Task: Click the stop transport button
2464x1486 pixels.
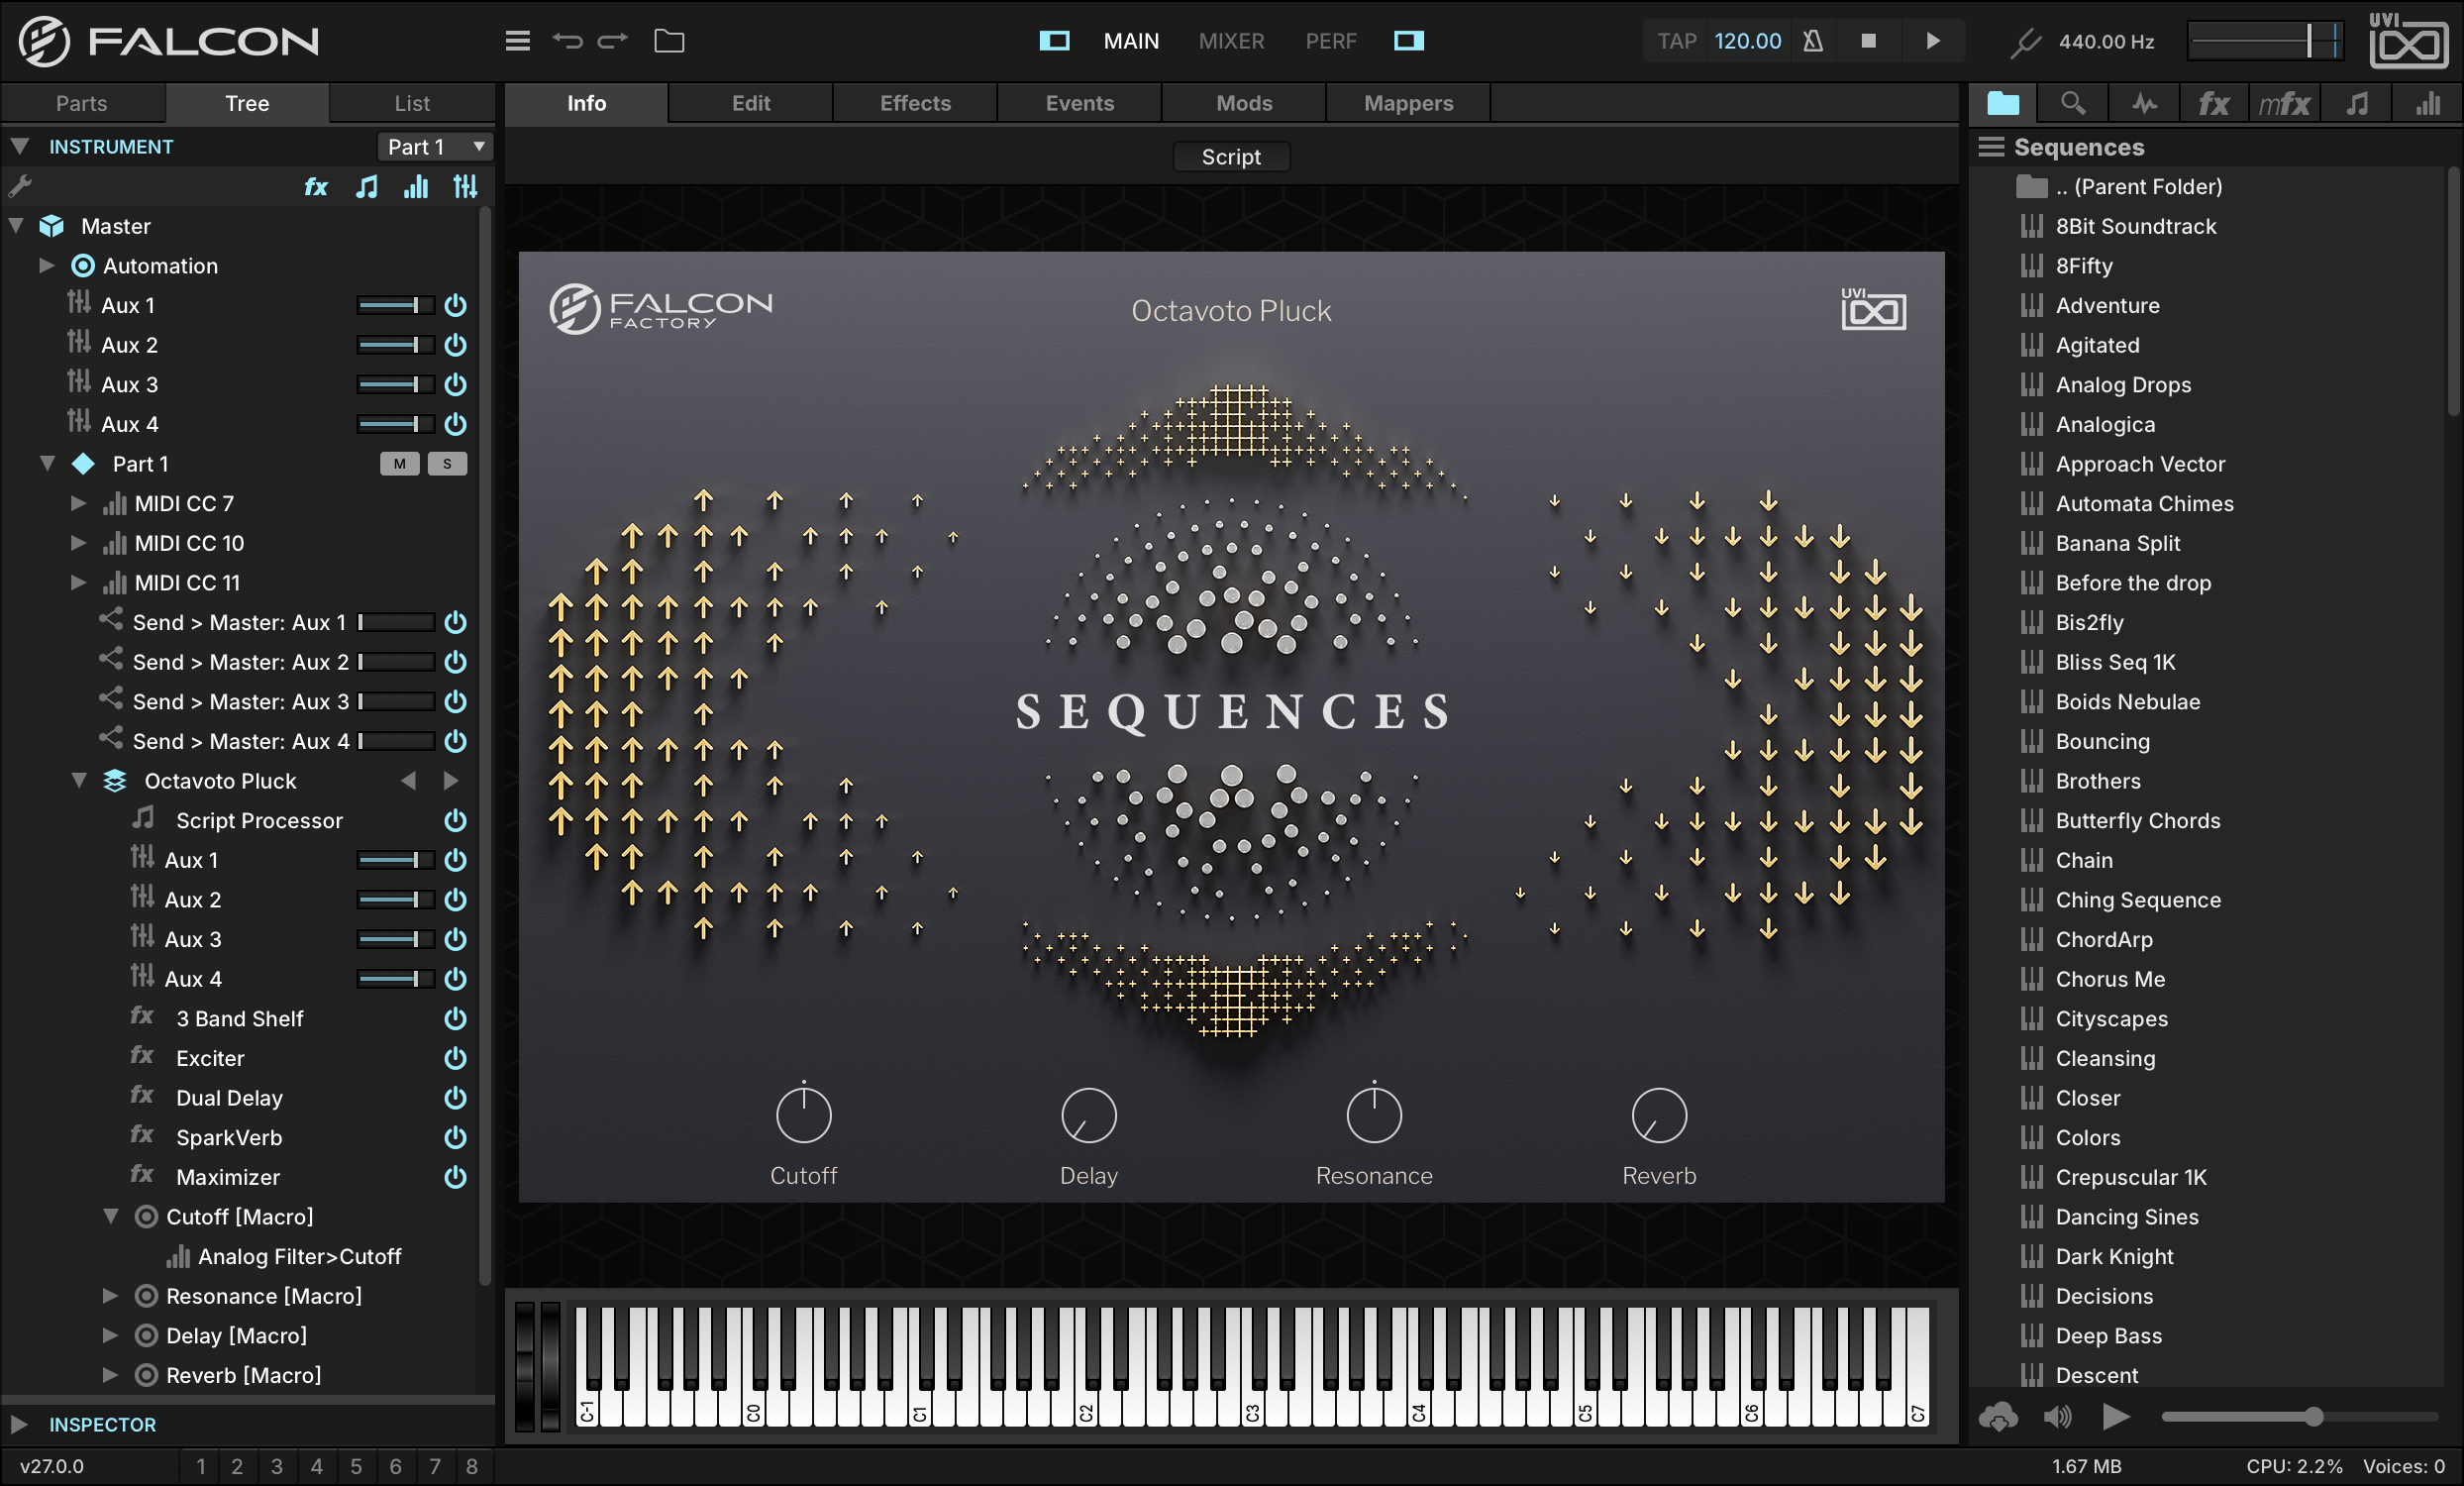Action: click(x=1867, y=41)
